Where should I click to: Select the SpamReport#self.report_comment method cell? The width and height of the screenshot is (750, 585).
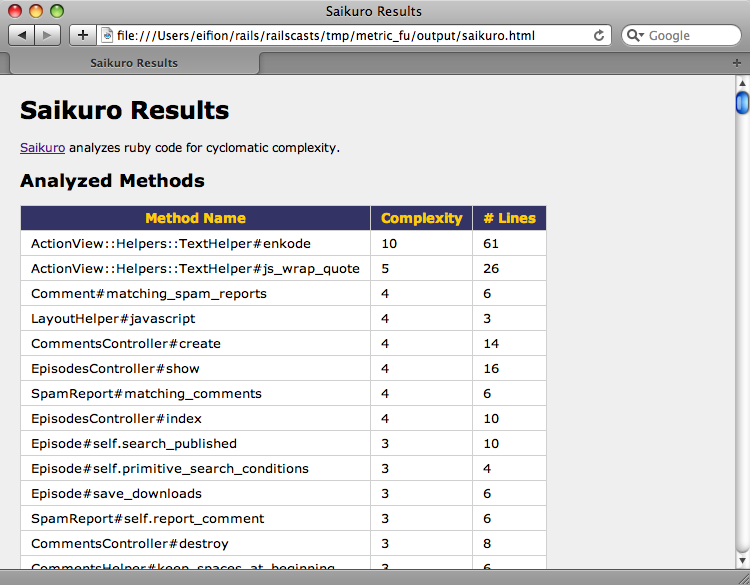pyautogui.click(x=196, y=519)
